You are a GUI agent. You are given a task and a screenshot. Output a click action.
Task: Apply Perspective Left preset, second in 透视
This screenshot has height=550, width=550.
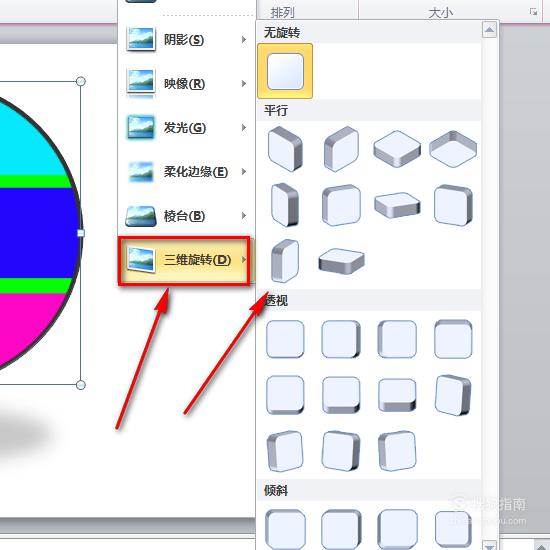[x=341, y=339]
